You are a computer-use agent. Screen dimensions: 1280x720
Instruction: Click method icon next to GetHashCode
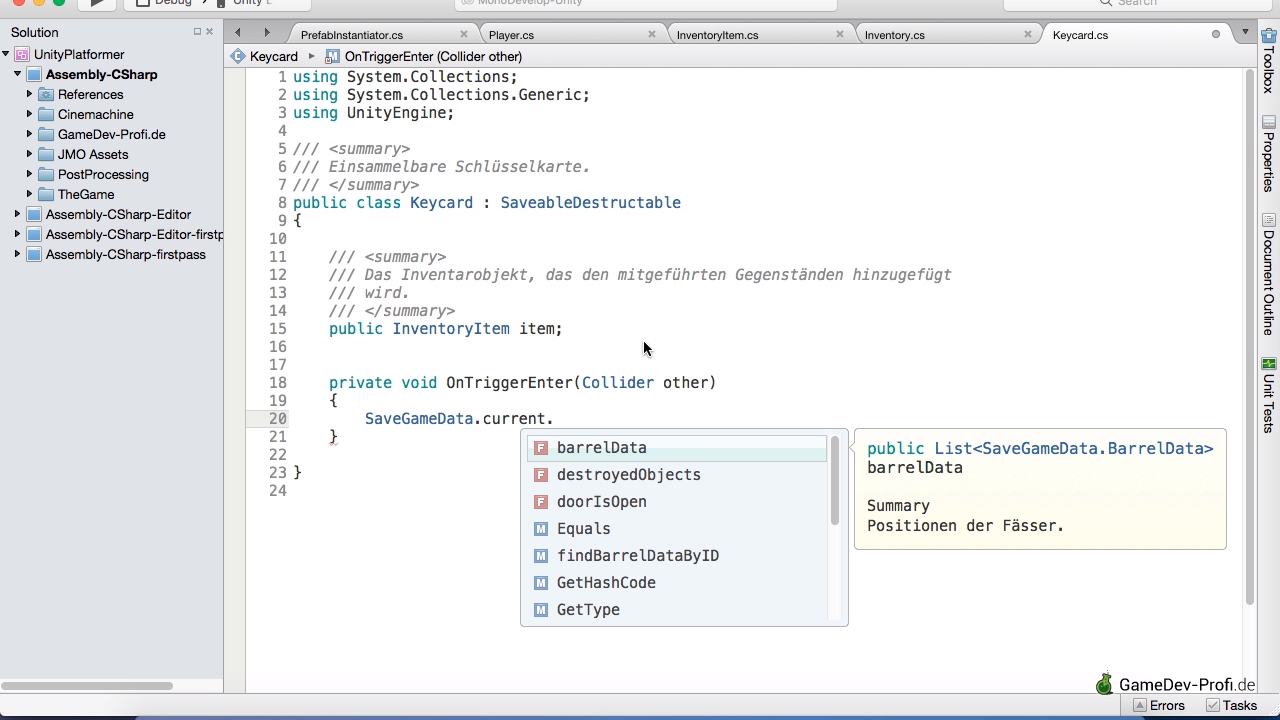click(x=541, y=583)
